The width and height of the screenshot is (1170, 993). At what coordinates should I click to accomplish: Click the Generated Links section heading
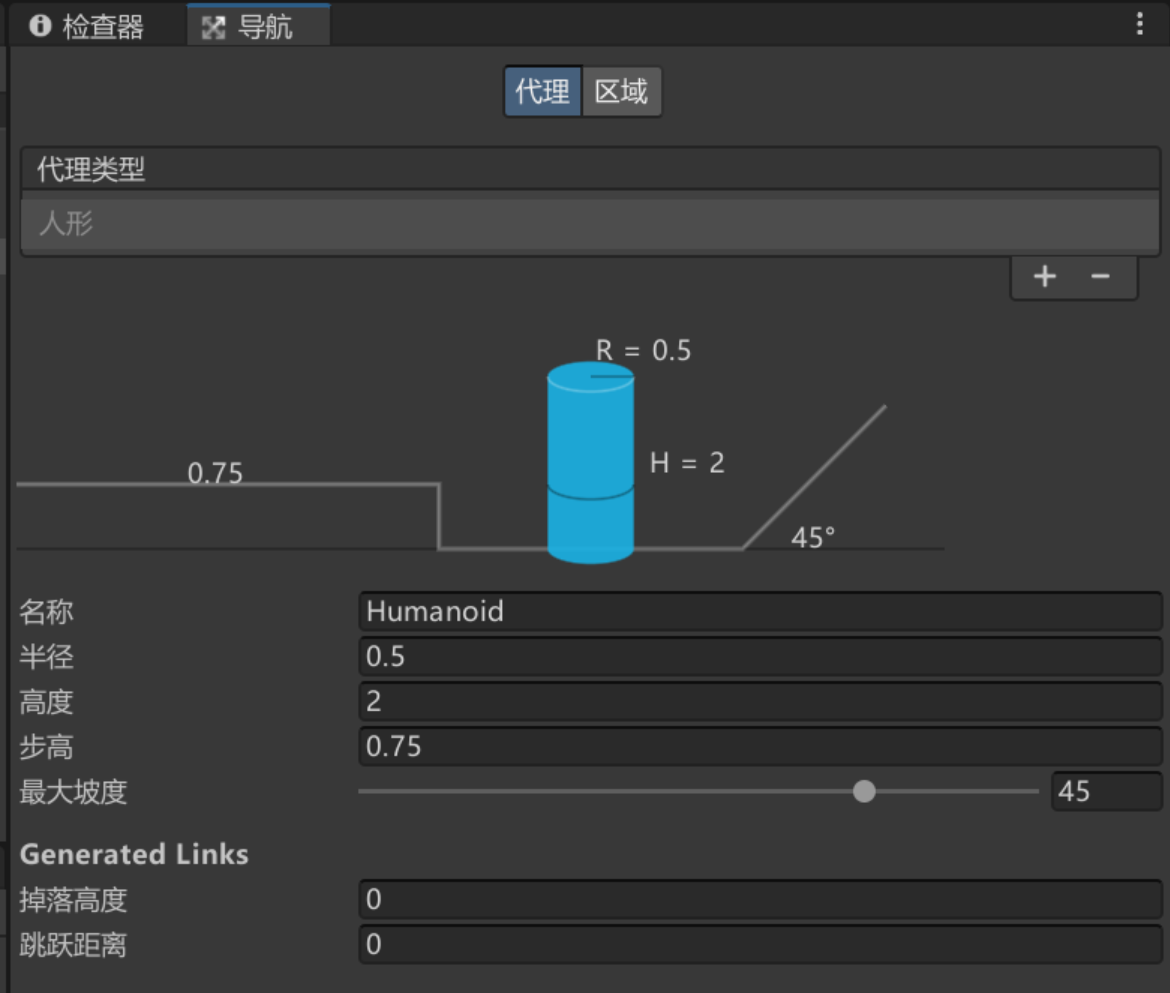[x=134, y=854]
